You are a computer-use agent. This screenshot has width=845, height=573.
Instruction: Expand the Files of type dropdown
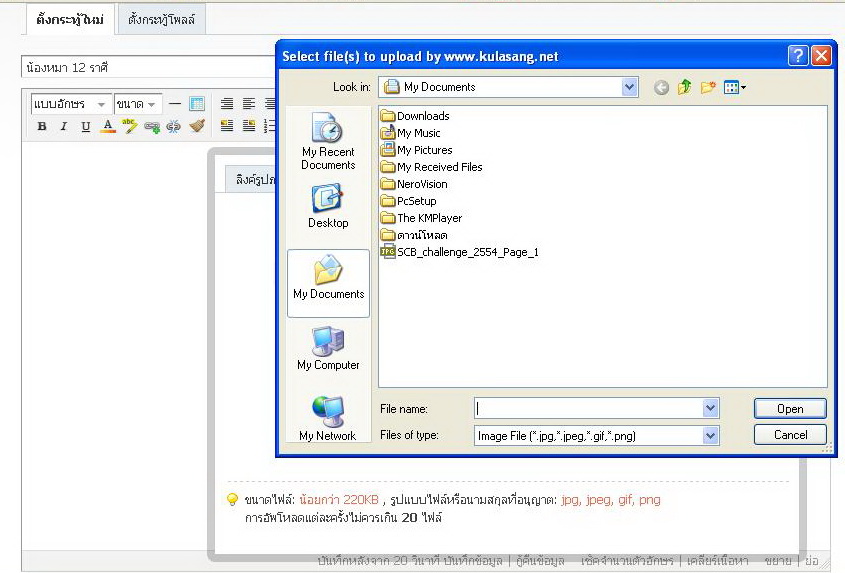pyautogui.click(x=710, y=435)
